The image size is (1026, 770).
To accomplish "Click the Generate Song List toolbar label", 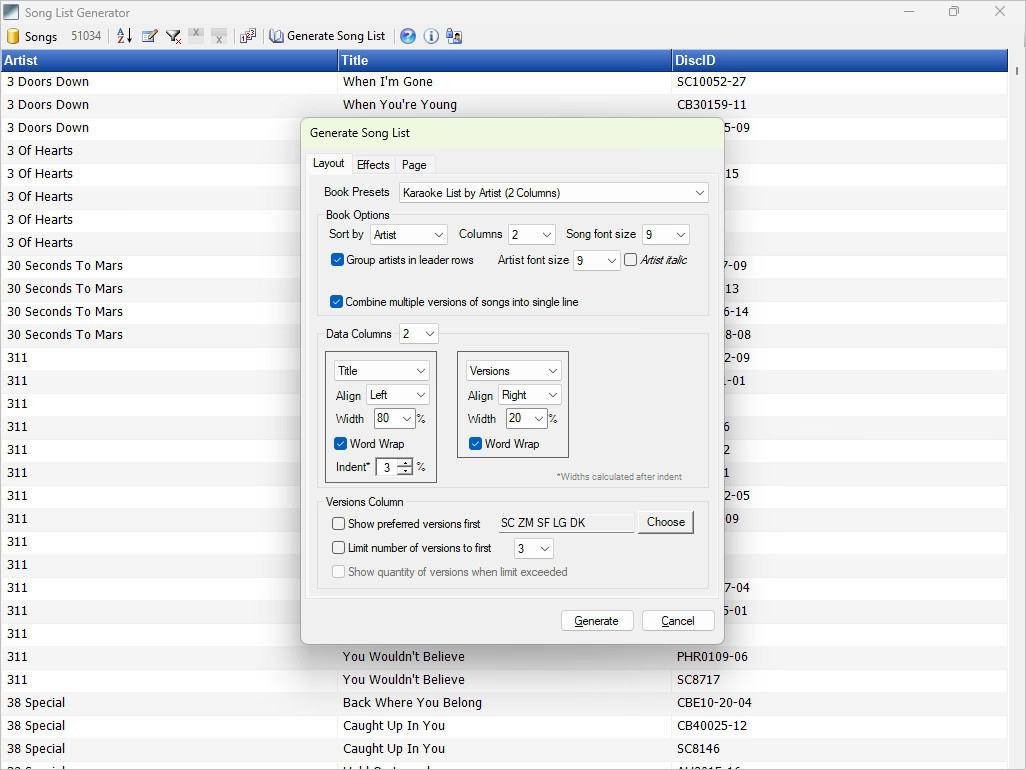I will coord(336,36).
